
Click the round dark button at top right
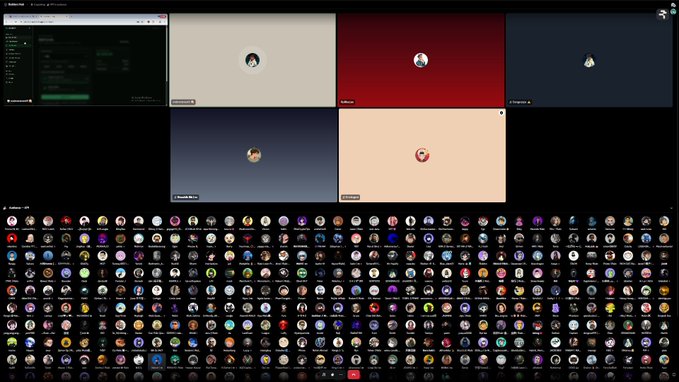663,14
